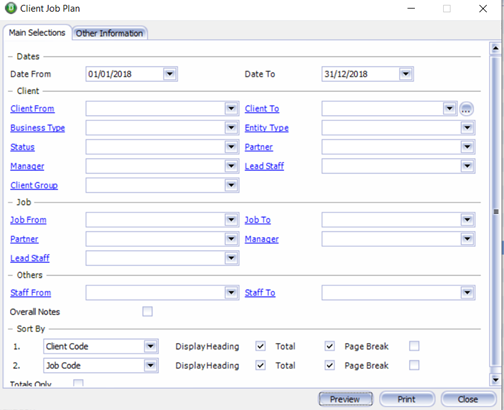Expand the Client To dropdown

449,109
